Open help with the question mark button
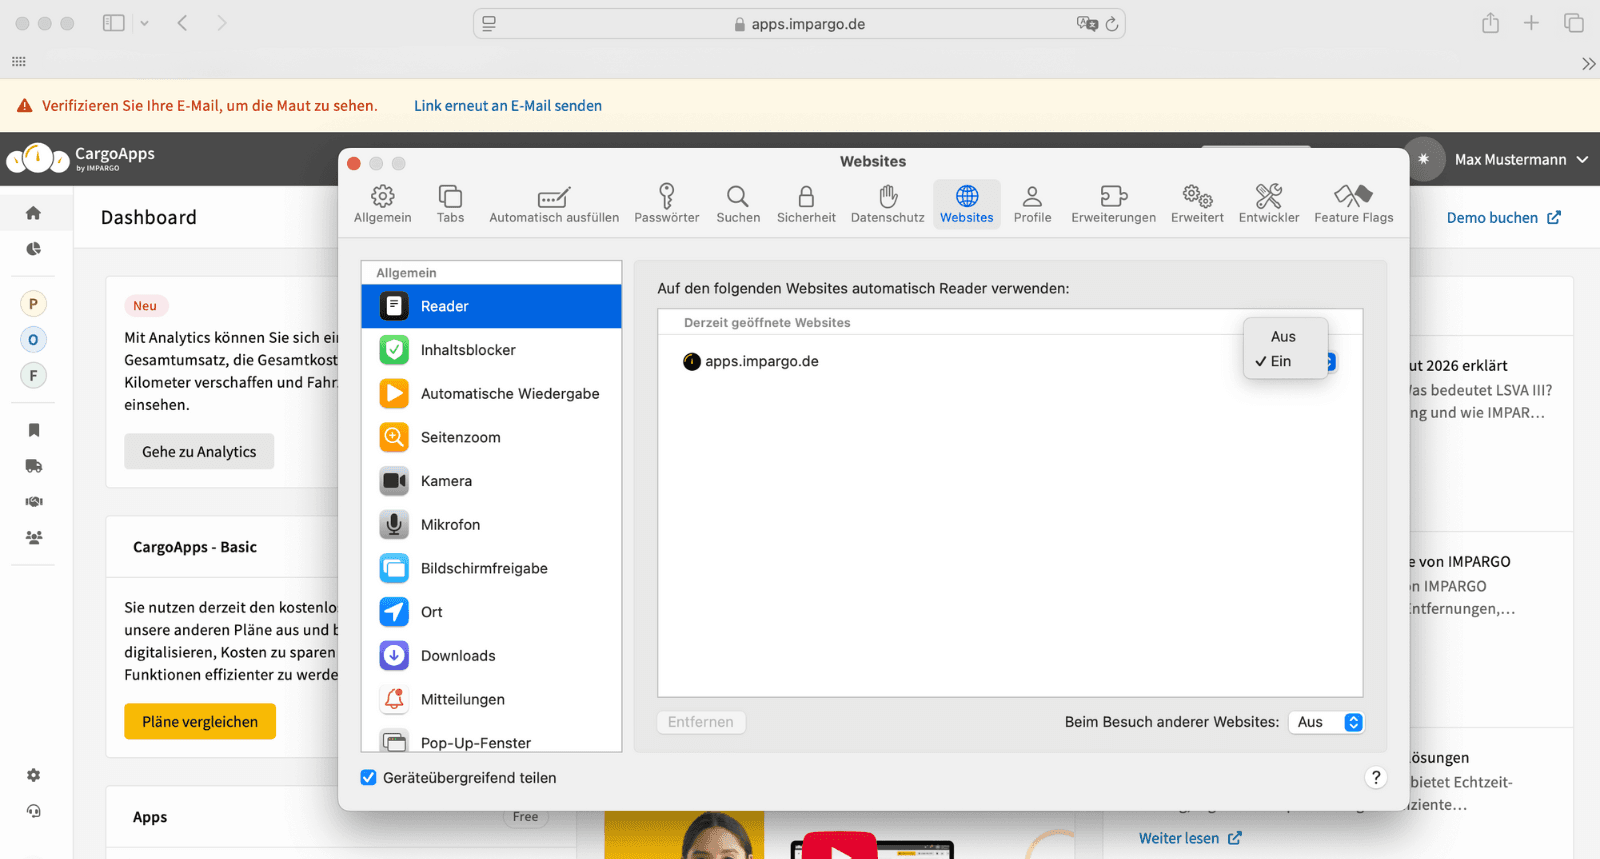1600x859 pixels. click(x=1376, y=778)
